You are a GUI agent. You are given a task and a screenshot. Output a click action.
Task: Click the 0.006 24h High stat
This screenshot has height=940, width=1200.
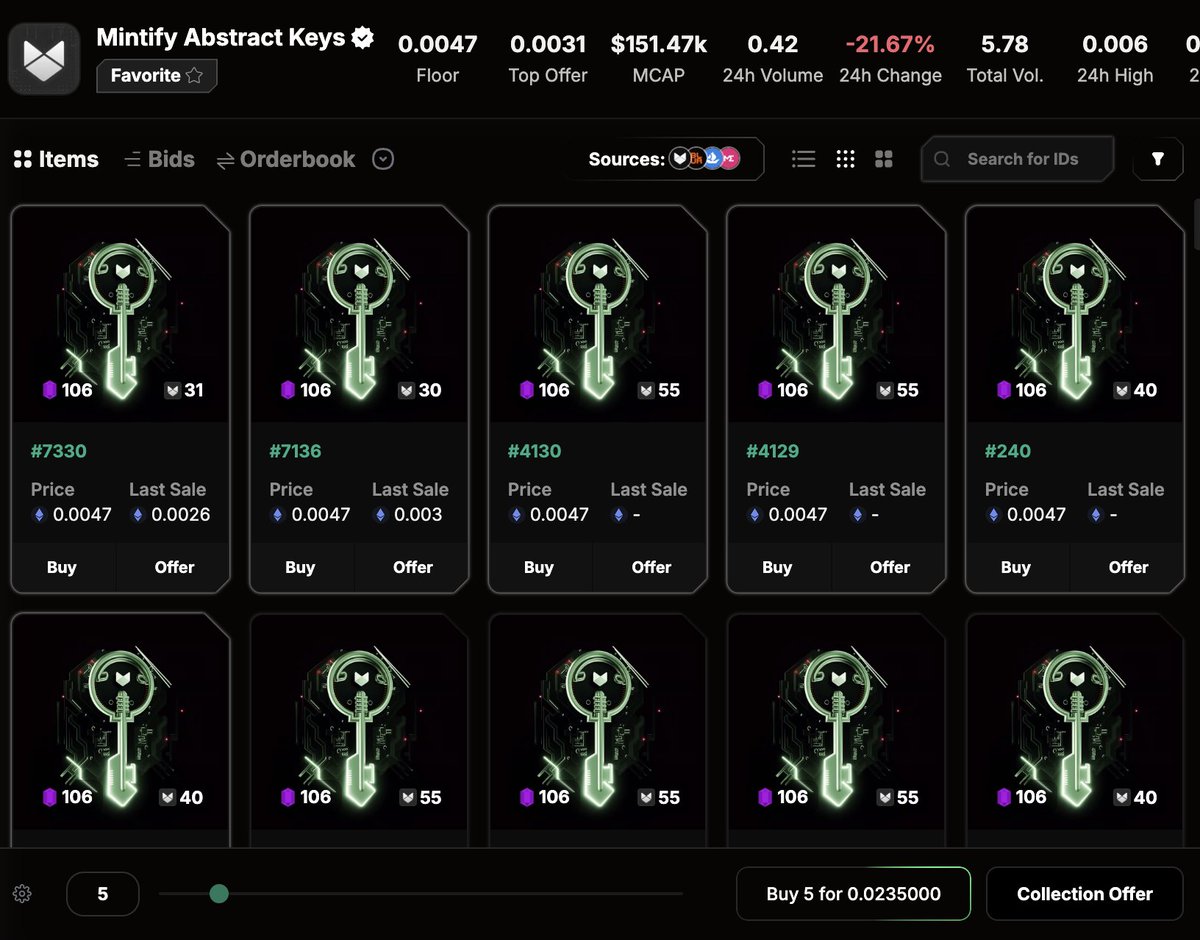pos(1115,59)
